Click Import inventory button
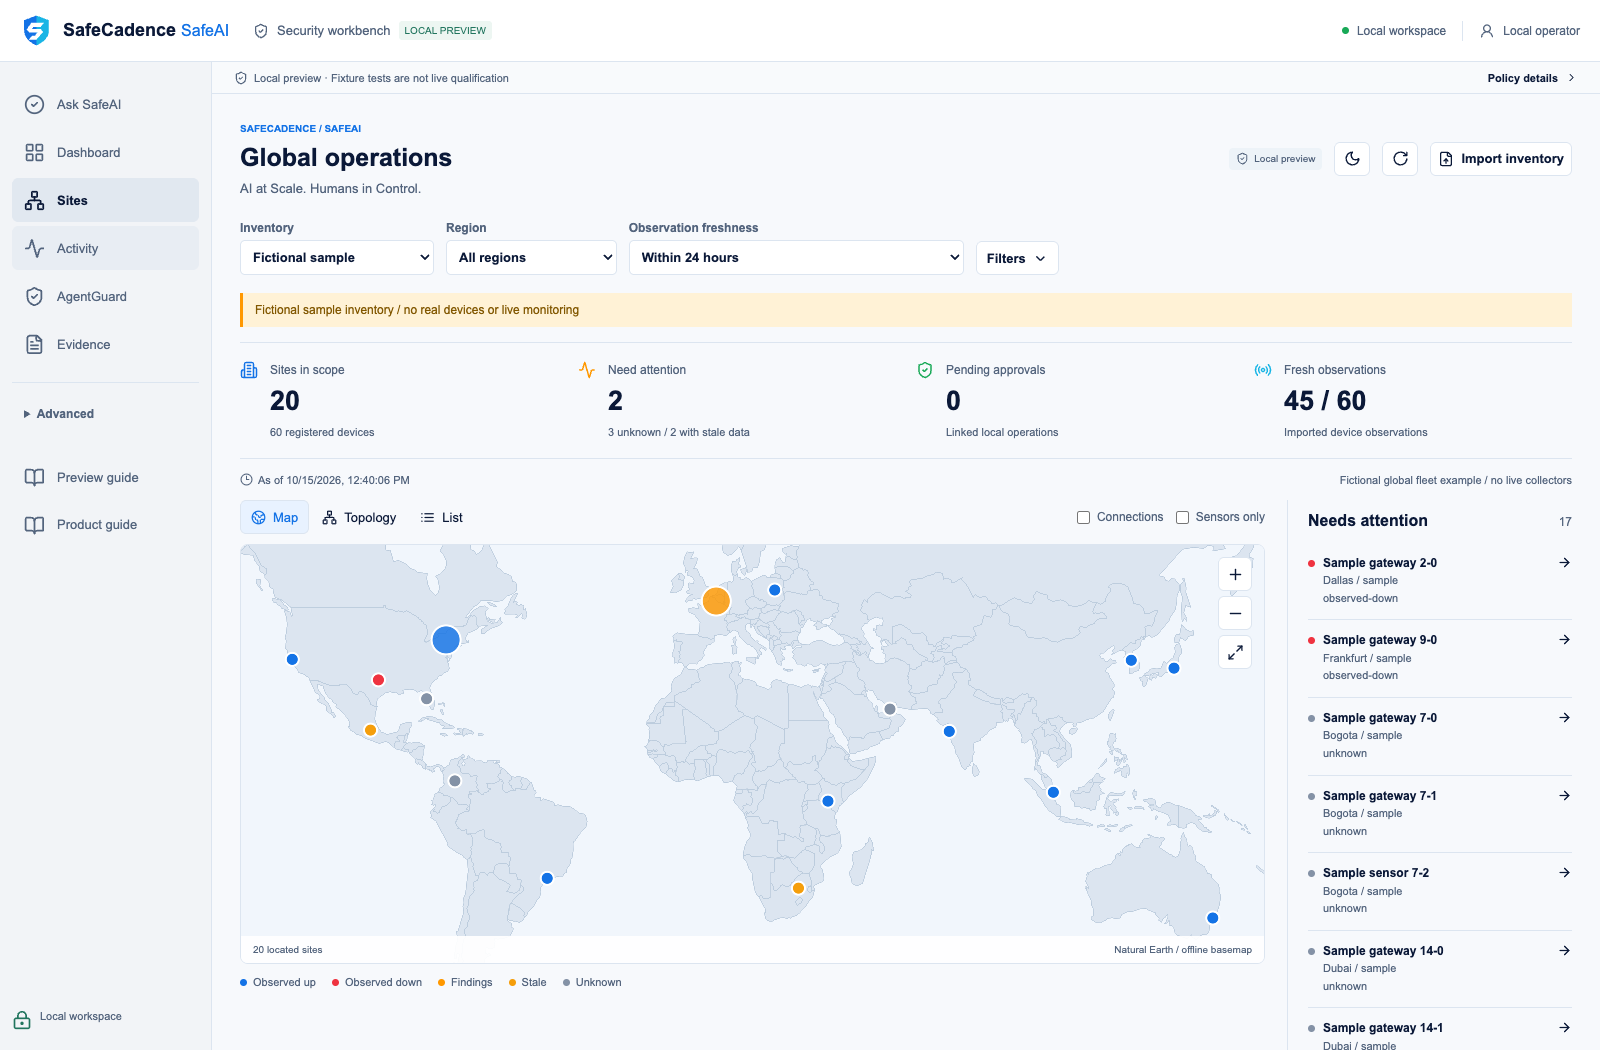 (1501, 159)
